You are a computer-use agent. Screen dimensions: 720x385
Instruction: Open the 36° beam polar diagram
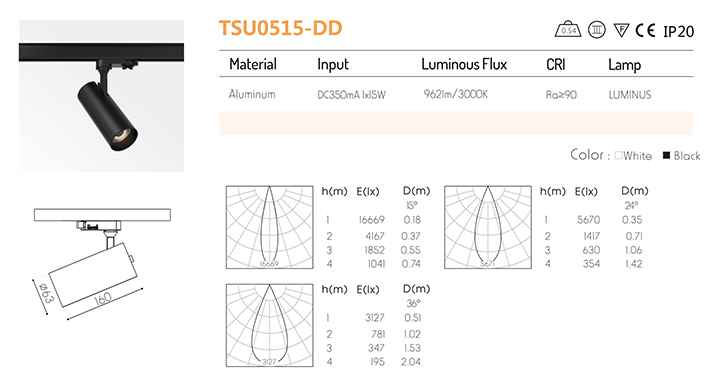[270, 325]
